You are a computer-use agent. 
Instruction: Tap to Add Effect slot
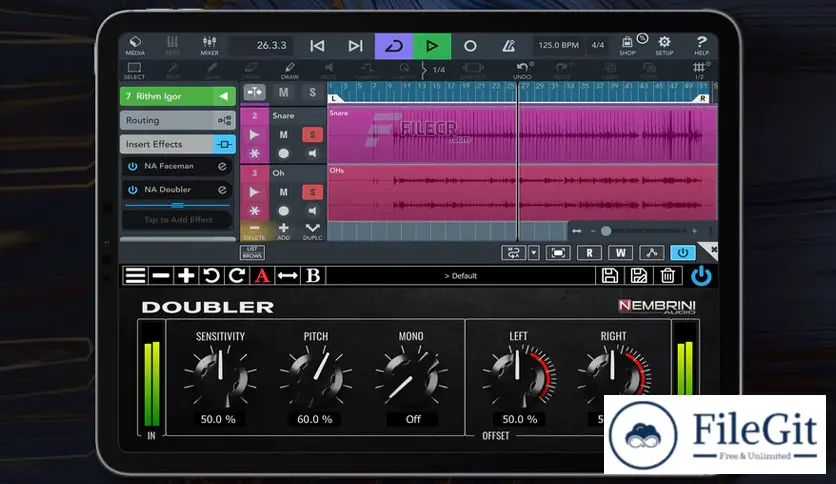pos(178,220)
